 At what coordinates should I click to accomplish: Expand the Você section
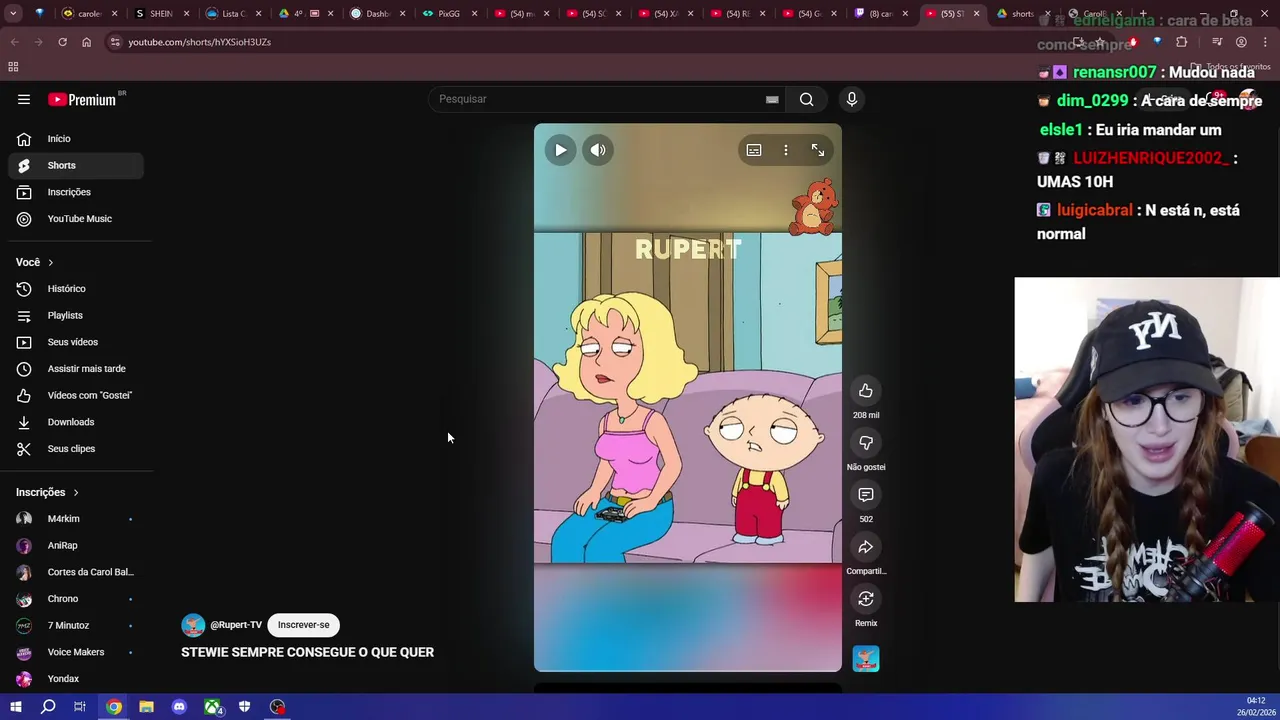(35, 262)
